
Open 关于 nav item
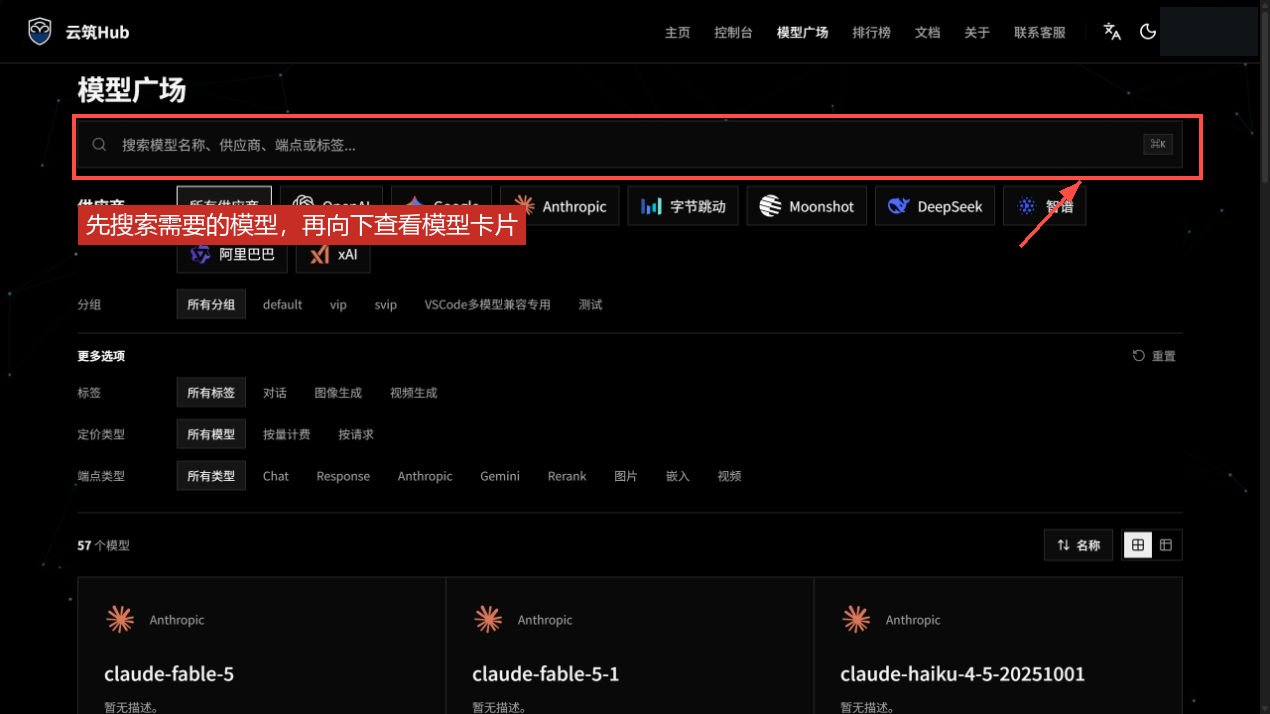[x=977, y=32]
